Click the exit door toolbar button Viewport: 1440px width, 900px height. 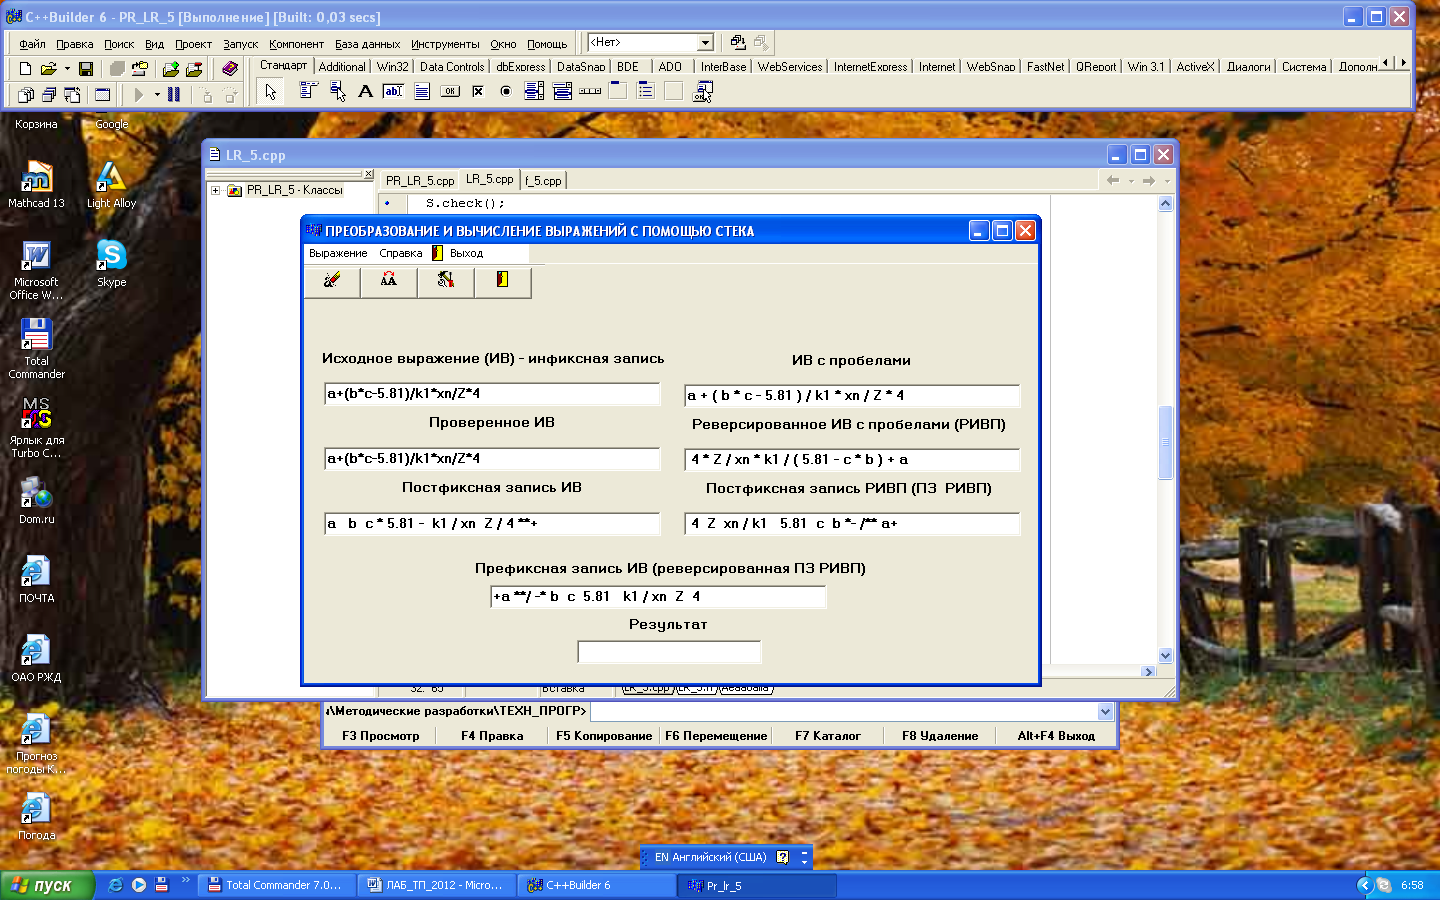coord(503,281)
